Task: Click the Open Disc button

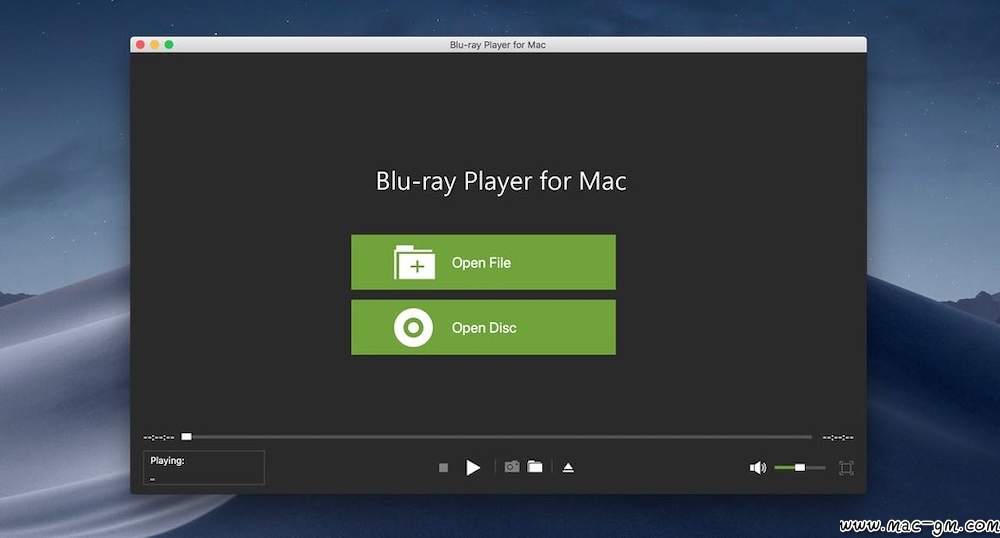Action: (x=483, y=327)
